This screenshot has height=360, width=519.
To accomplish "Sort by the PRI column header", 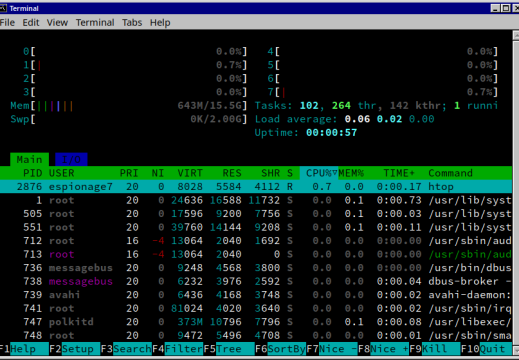I will coord(129,173).
